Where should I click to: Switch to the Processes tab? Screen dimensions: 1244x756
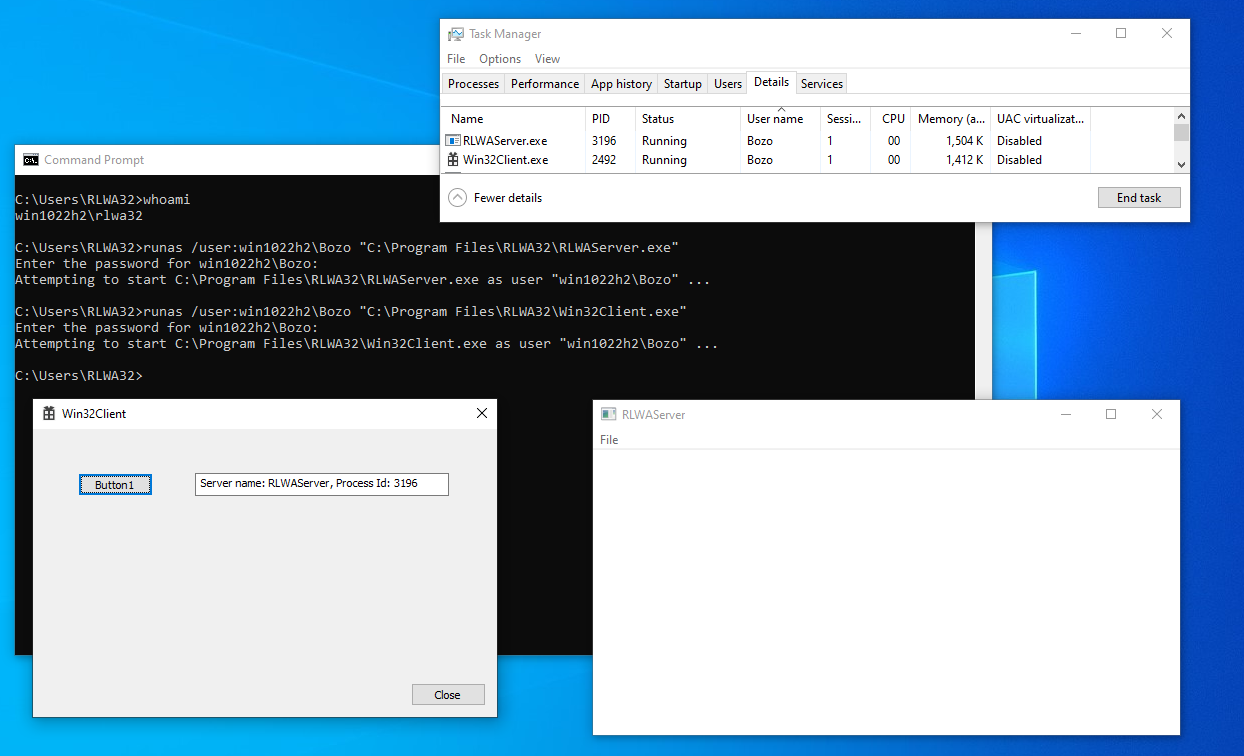473,84
